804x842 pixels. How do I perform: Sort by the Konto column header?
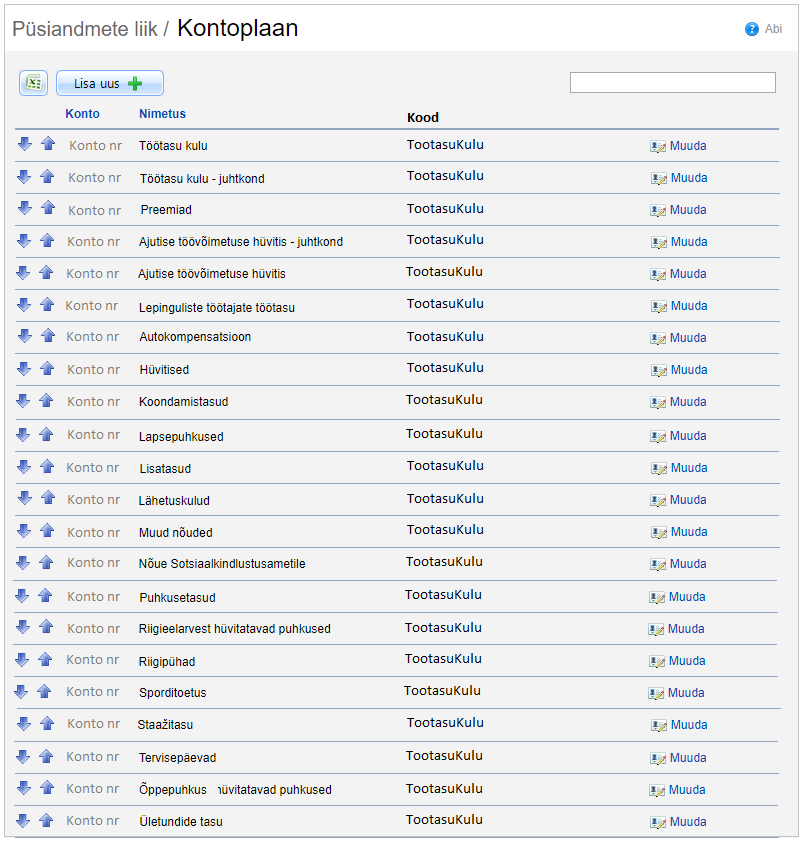click(x=82, y=114)
